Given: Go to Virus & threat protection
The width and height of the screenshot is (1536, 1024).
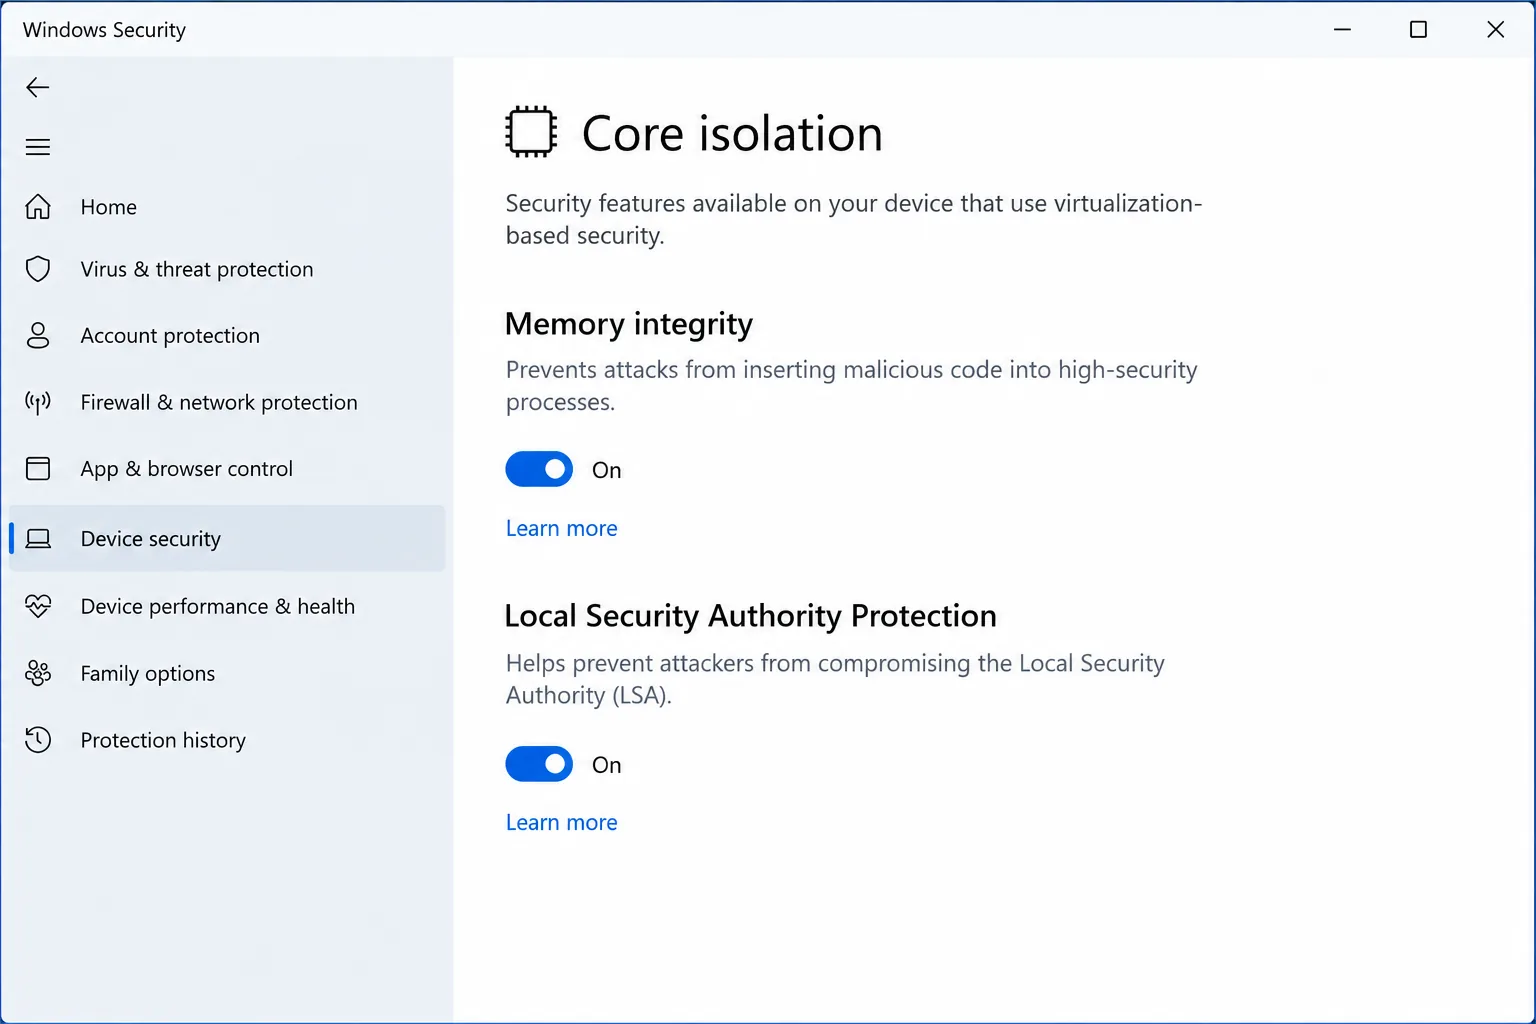Looking at the screenshot, I should [227, 269].
